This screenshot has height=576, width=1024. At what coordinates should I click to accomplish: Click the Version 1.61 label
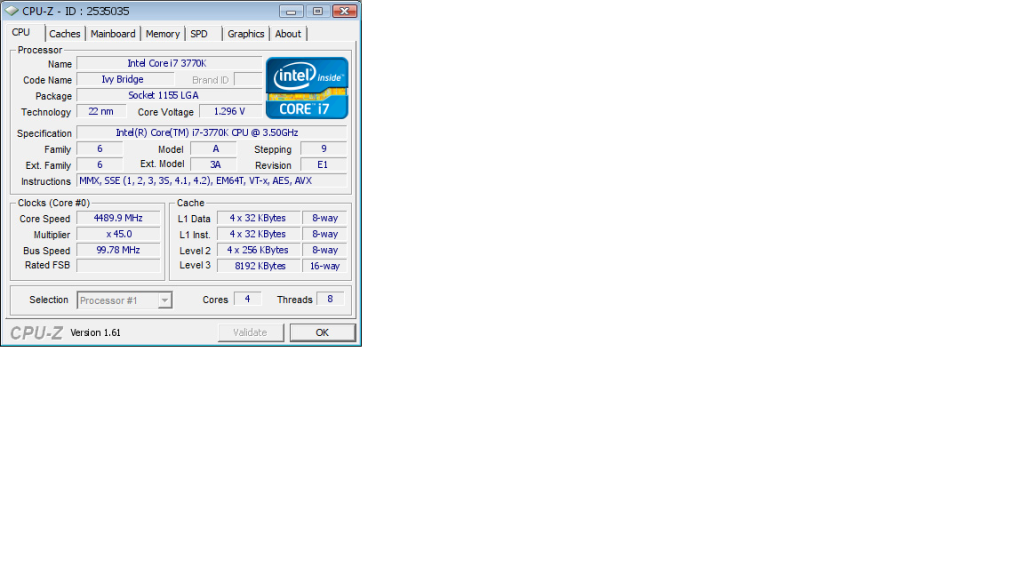coord(95,332)
